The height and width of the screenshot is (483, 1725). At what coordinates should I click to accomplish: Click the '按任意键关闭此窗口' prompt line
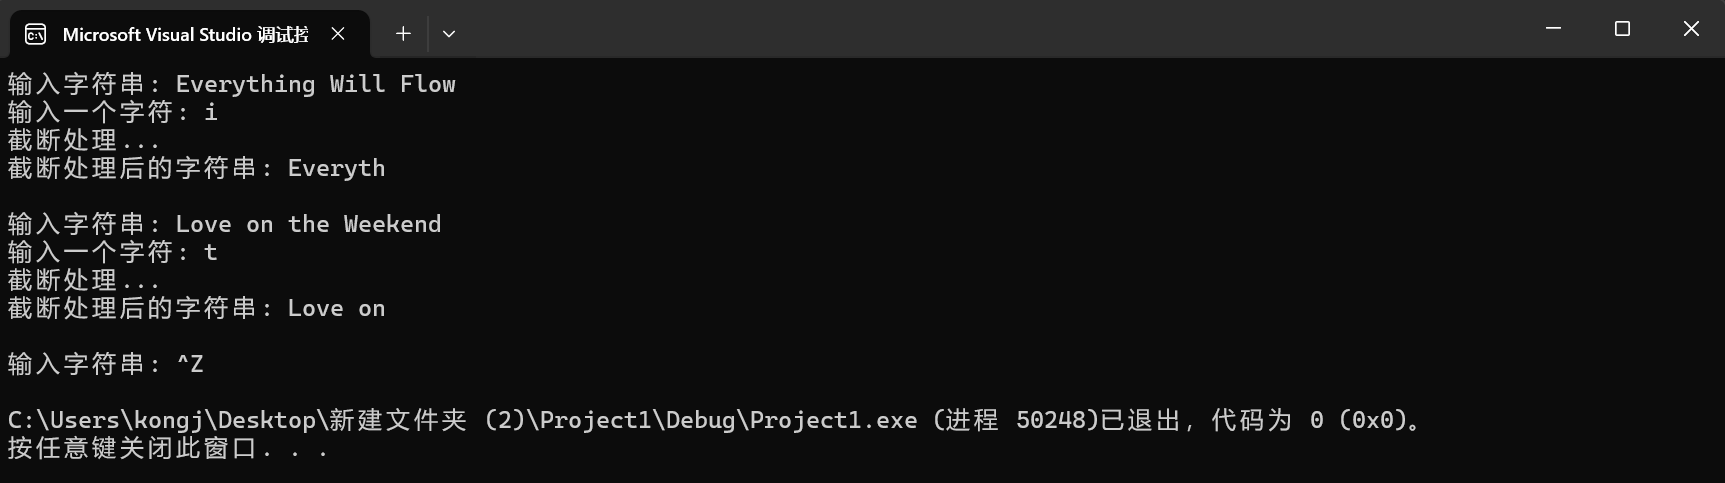point(168,448)
